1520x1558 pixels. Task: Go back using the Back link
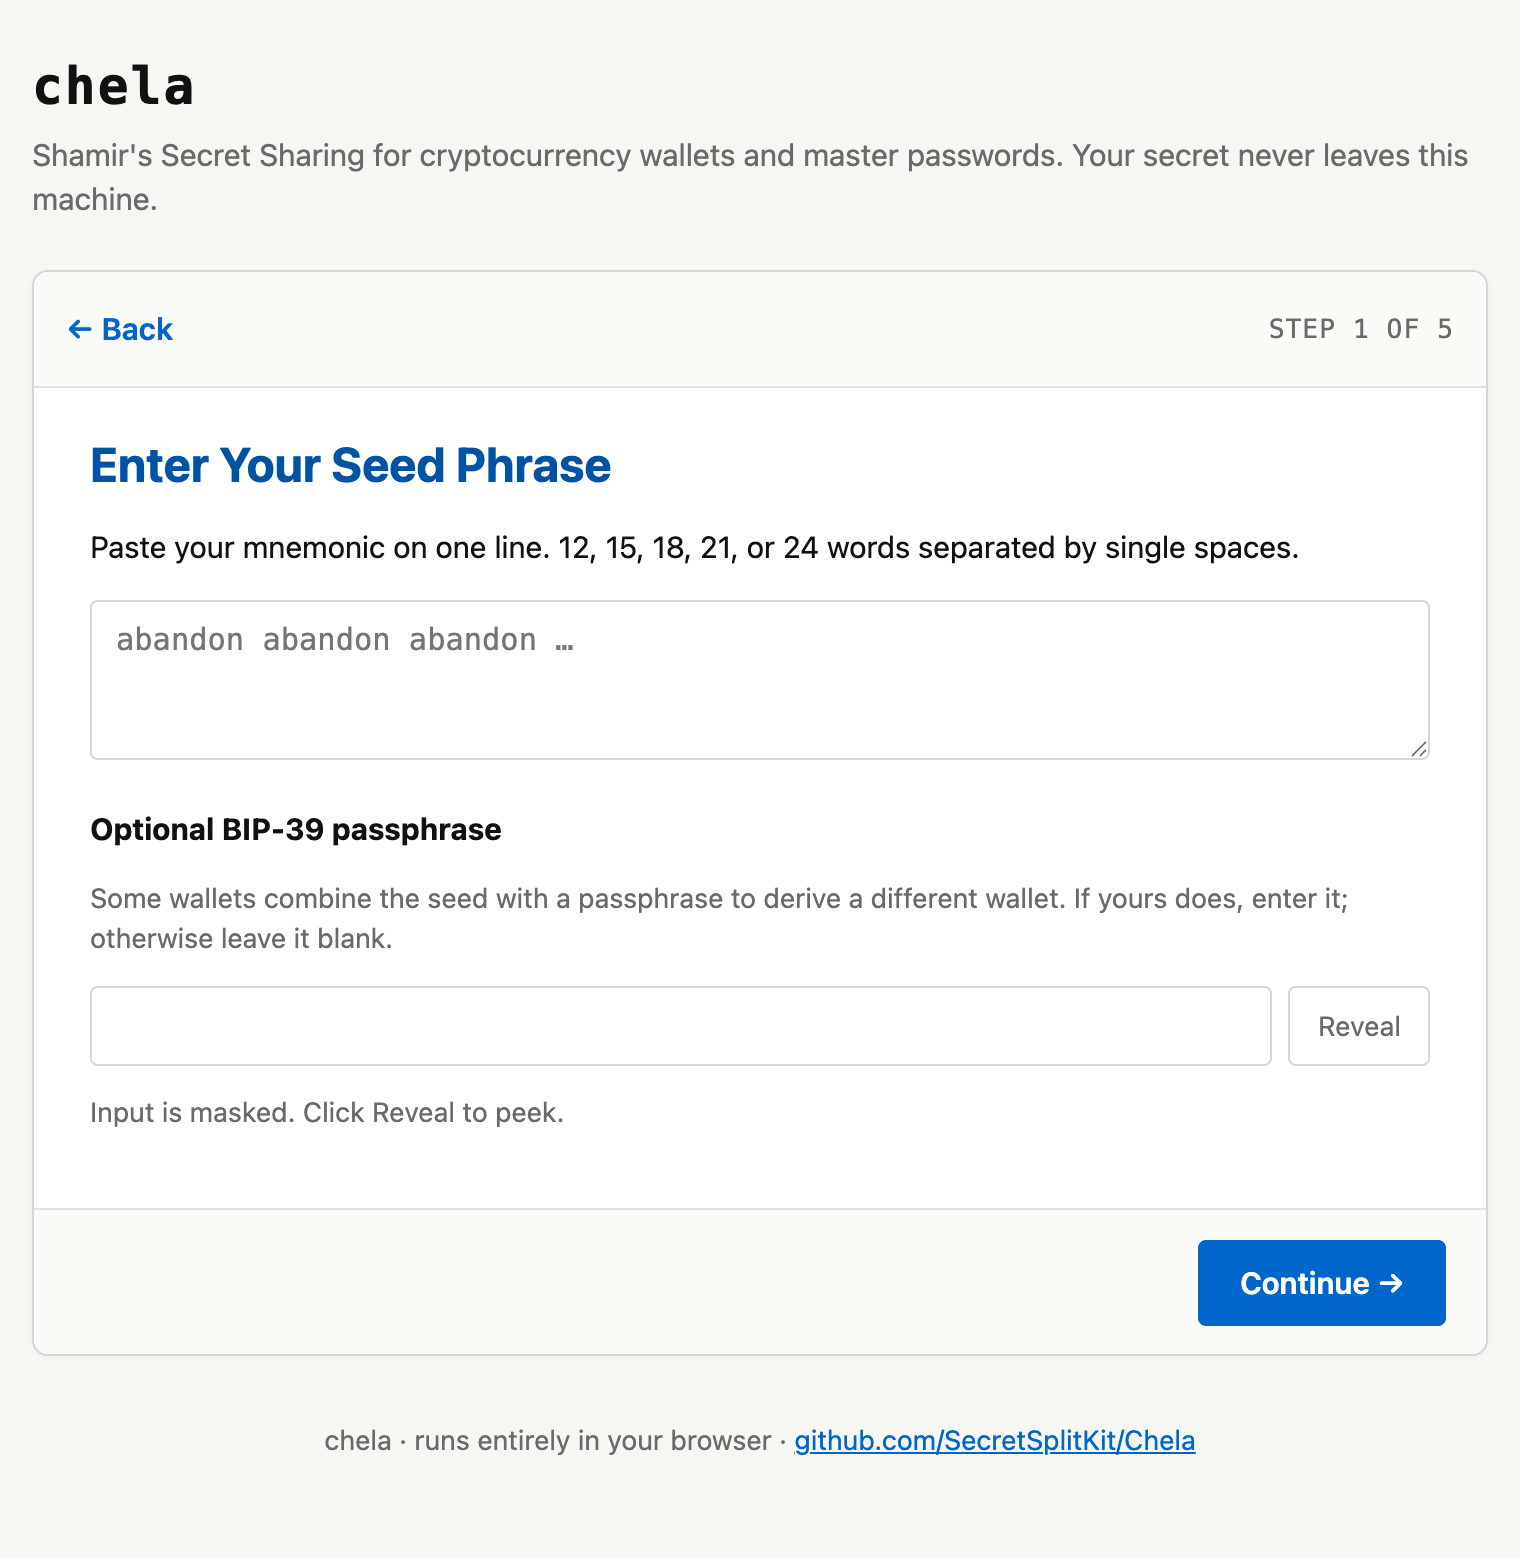click(120, 329)
